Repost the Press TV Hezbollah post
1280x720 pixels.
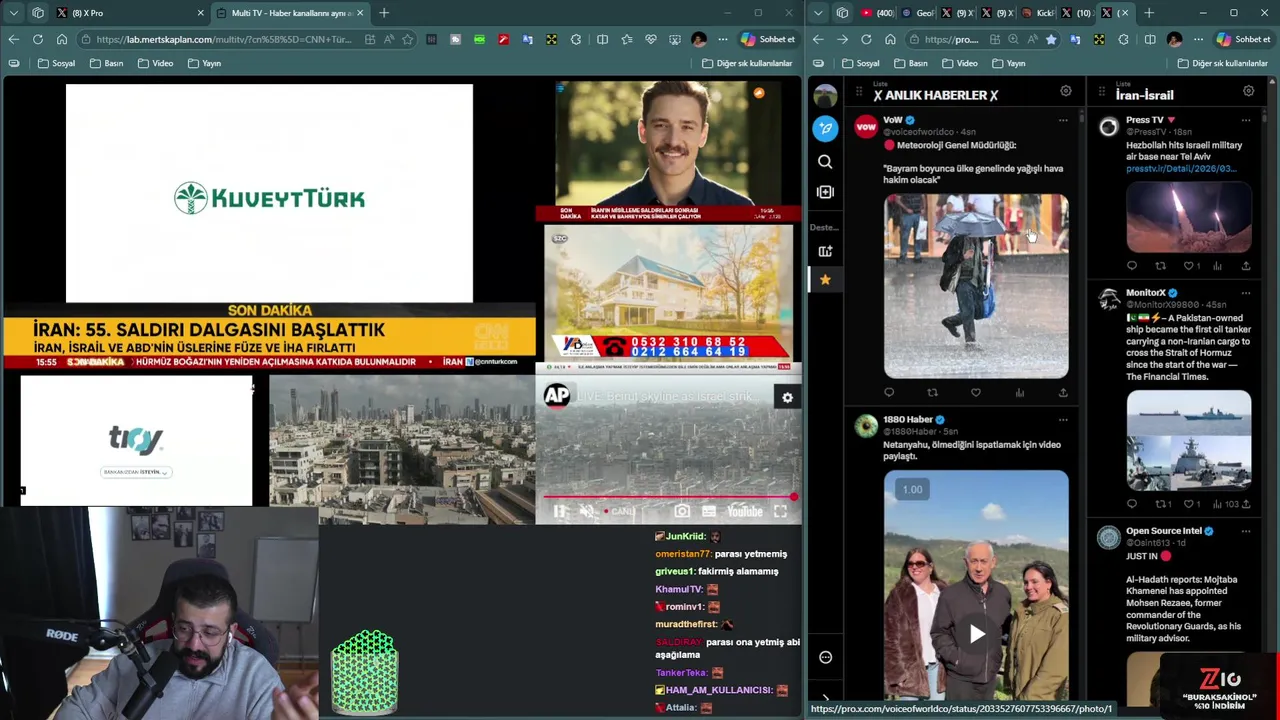(x=1160, y=266)
